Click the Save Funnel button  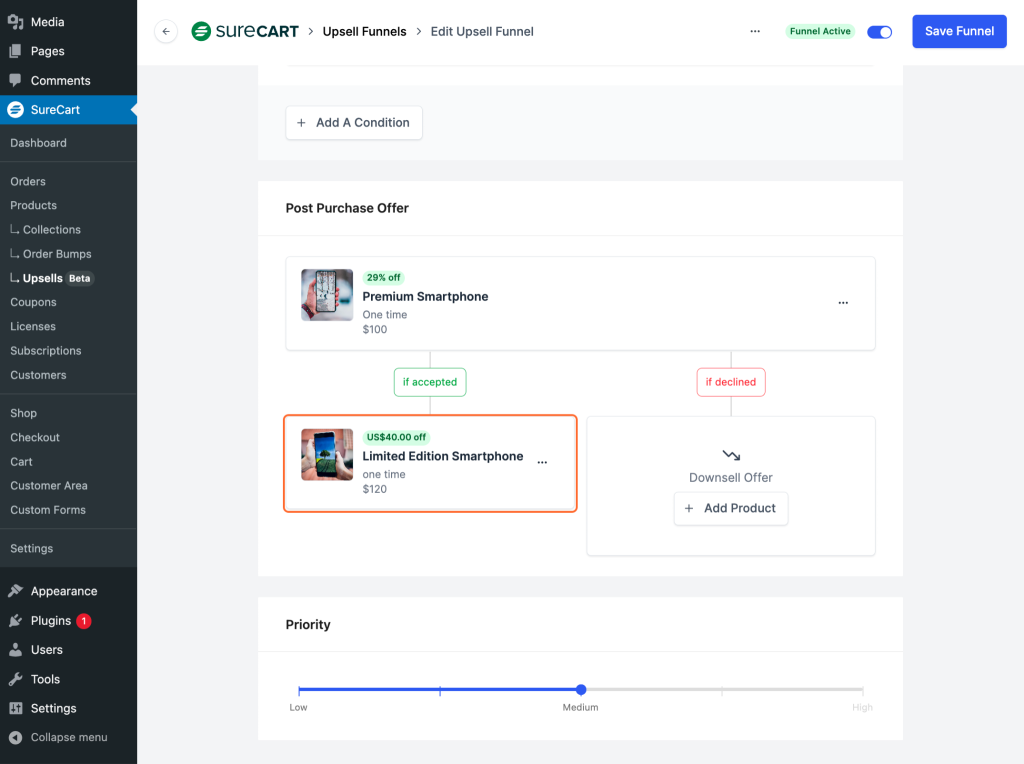959,32
